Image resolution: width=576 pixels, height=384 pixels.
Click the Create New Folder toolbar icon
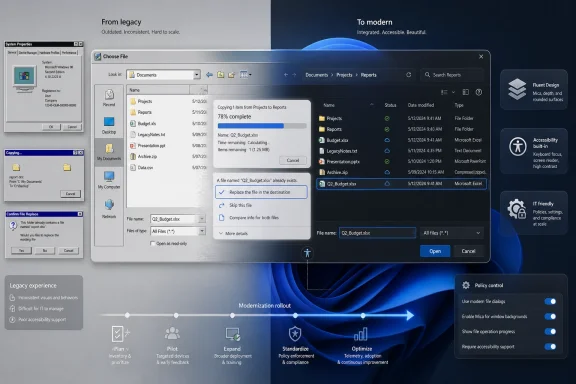pyautogui.click(x=231, y=75)
